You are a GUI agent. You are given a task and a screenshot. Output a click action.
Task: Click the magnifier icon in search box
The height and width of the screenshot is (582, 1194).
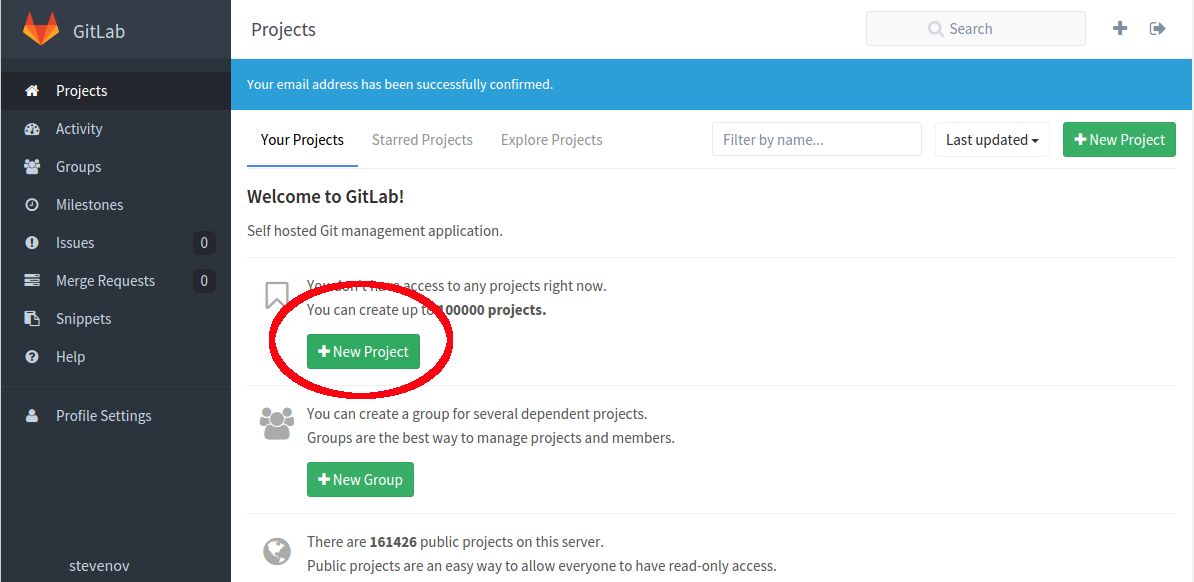tap(936, 29)
